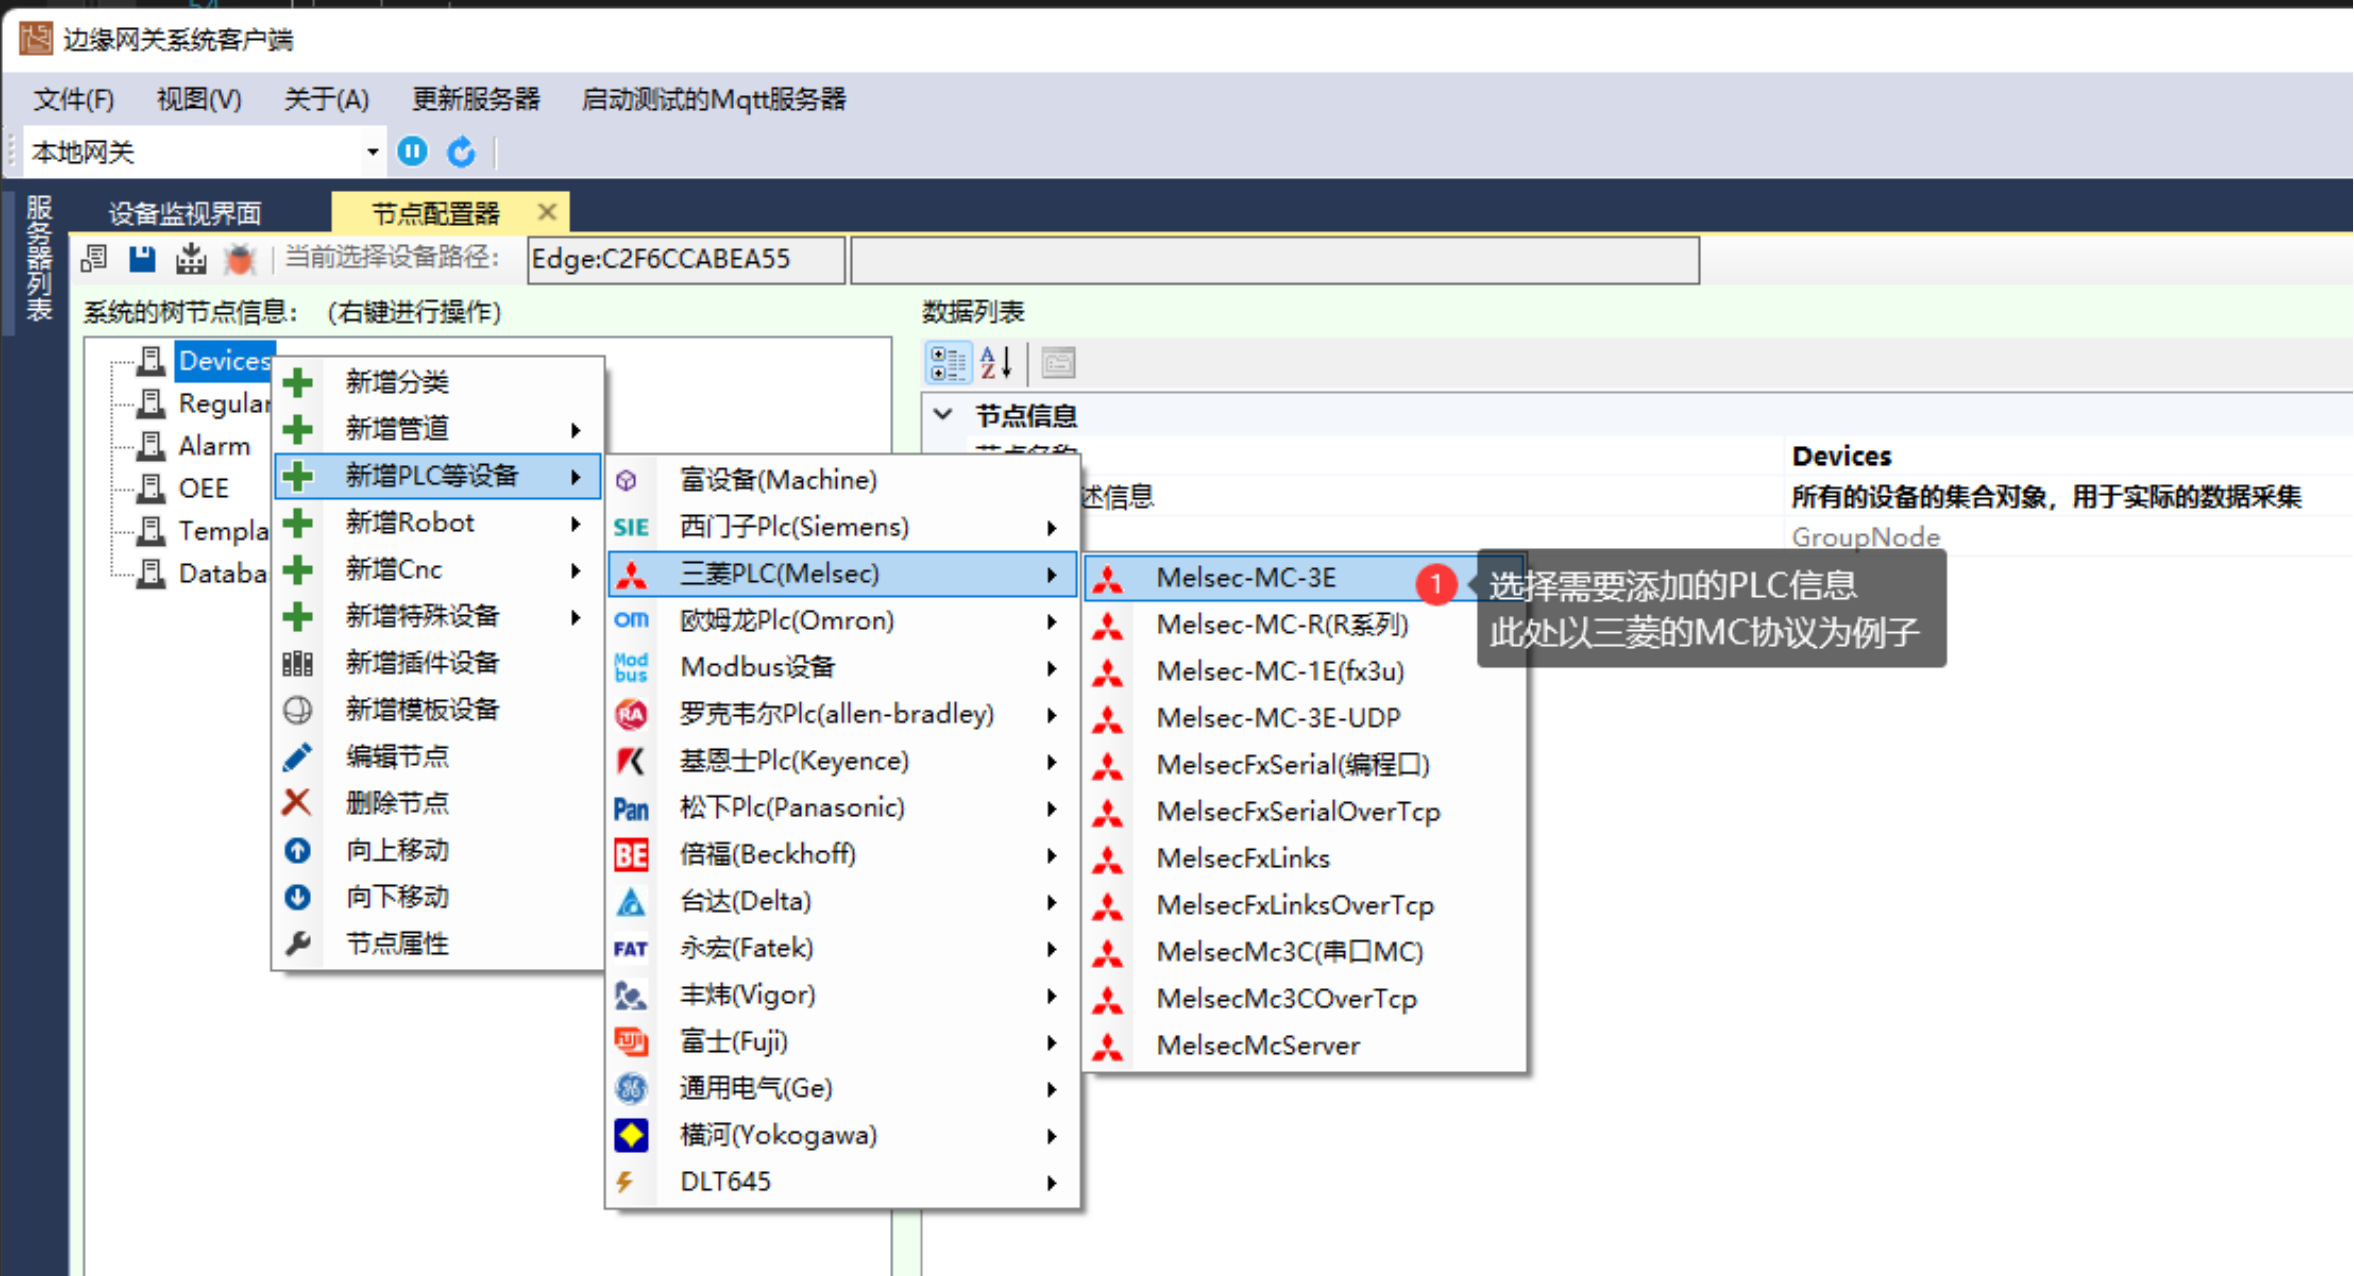Click the blue refresh icon
This screenshot has width=2354, height=1276.
pyautogui.click(x=461, y=152)
